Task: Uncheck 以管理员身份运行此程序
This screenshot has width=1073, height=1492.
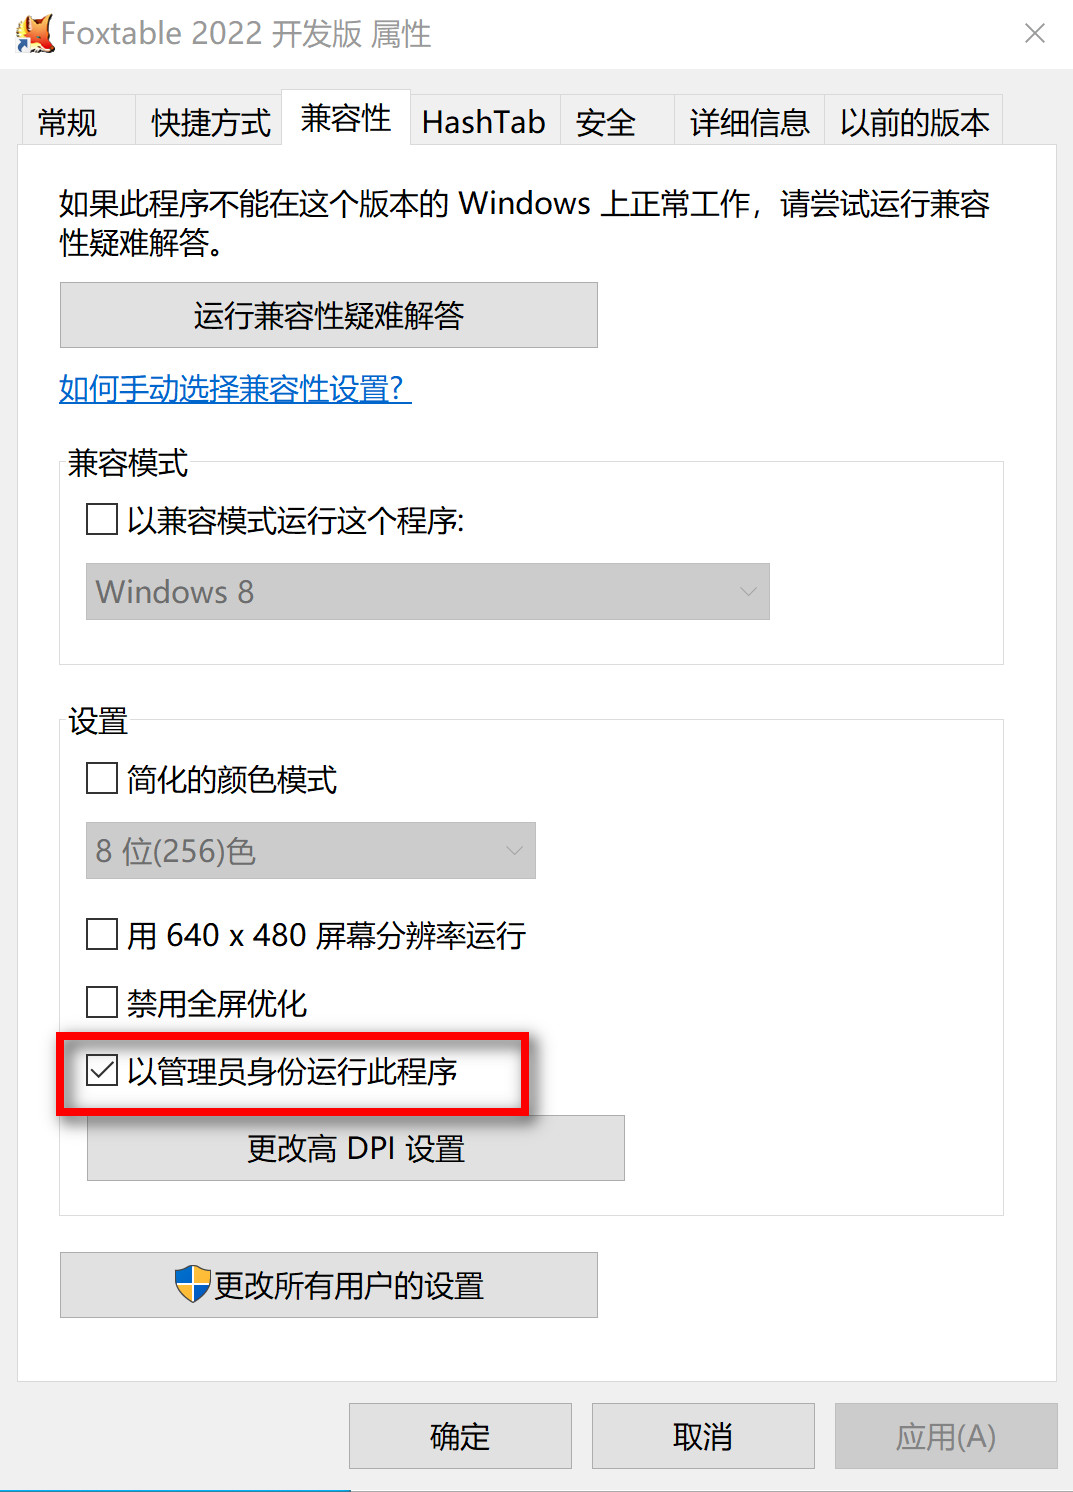Action: (102, 1070)
